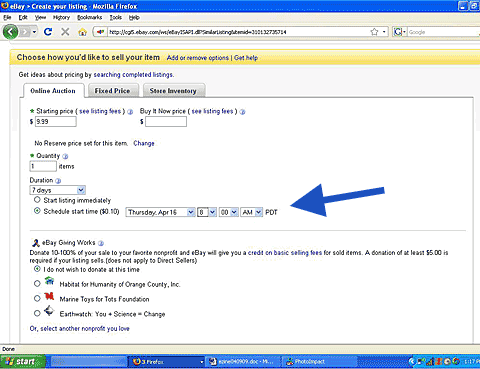Click the Windows Start button

[x=23, y=362]
